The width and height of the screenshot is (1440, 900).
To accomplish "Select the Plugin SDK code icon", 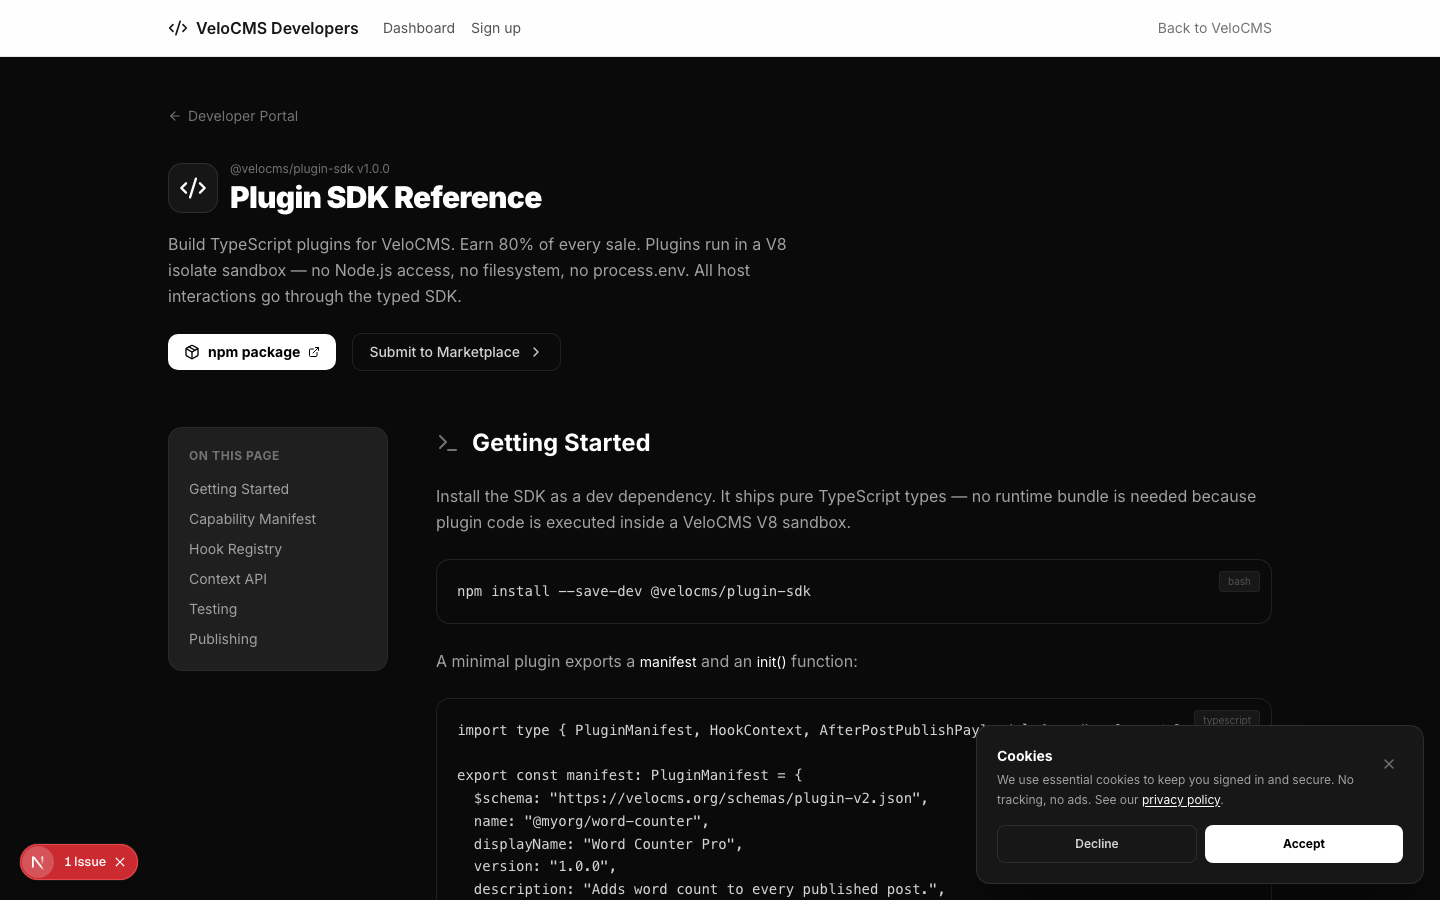I will coord(192,188).
